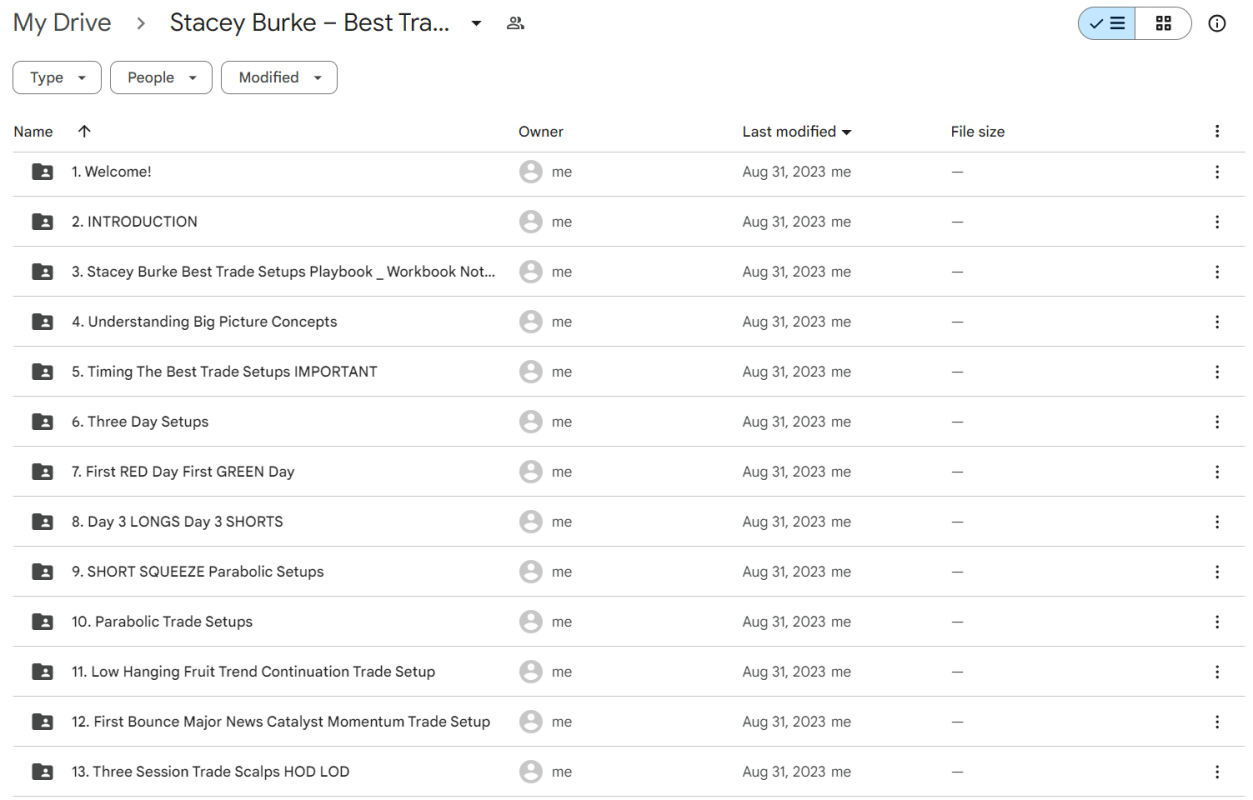Click the folder icon for 6. Three Day Setups
This screenshot has height=800, width=1253.
coord(41,421)
